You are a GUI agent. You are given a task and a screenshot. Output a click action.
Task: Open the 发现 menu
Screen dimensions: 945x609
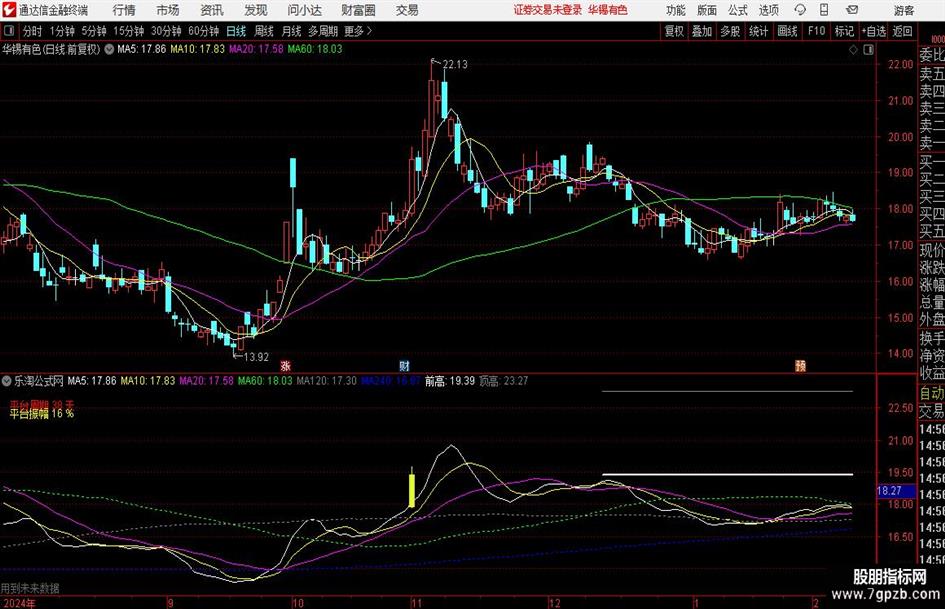(x=256, y=10)
